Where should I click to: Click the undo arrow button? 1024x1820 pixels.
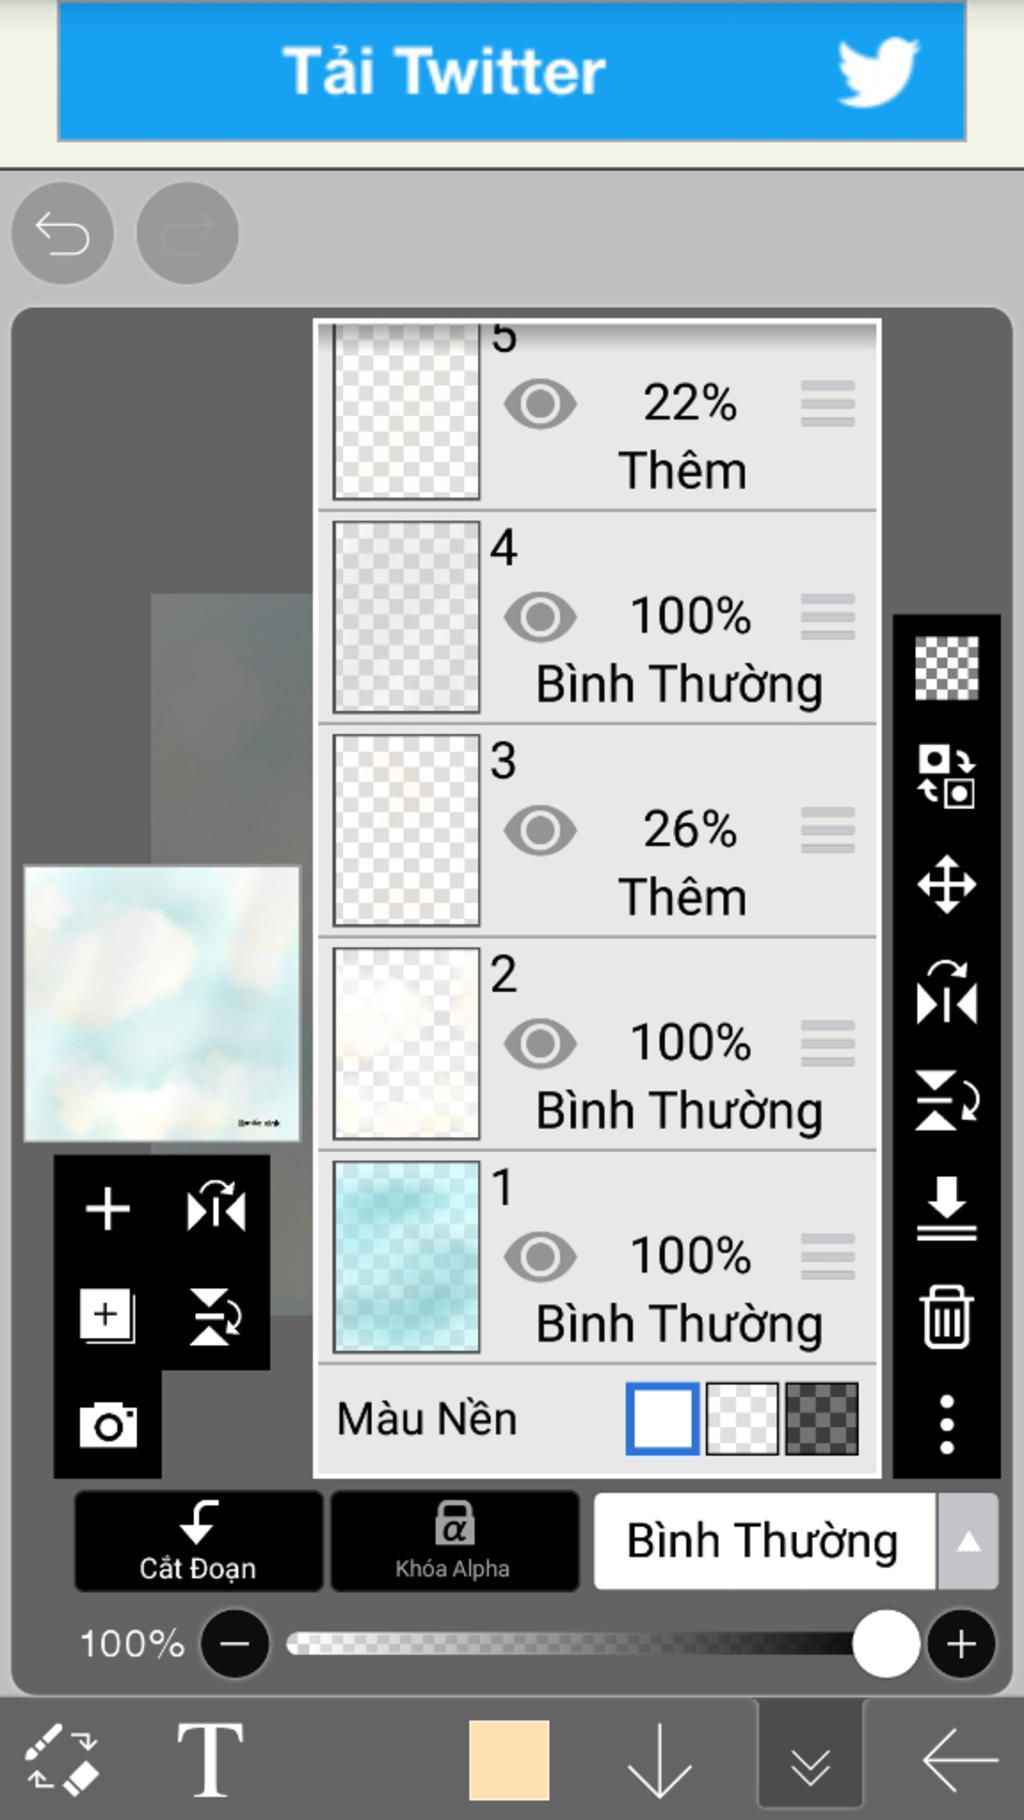pos(62,234)
